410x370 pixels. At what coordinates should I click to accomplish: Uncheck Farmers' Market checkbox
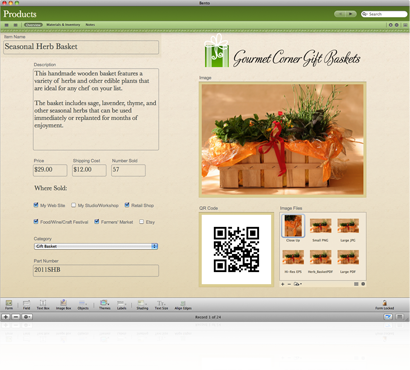click(97, 221)
